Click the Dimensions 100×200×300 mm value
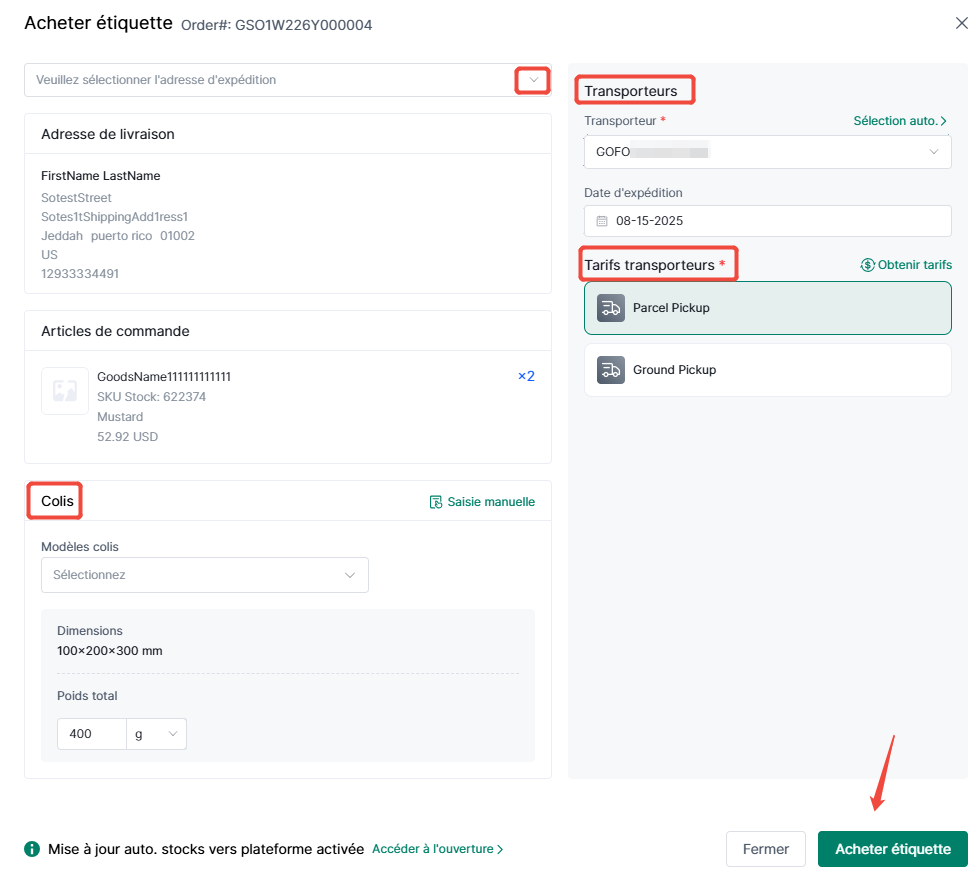Screen dimensions: 977x873 [110, 651]
